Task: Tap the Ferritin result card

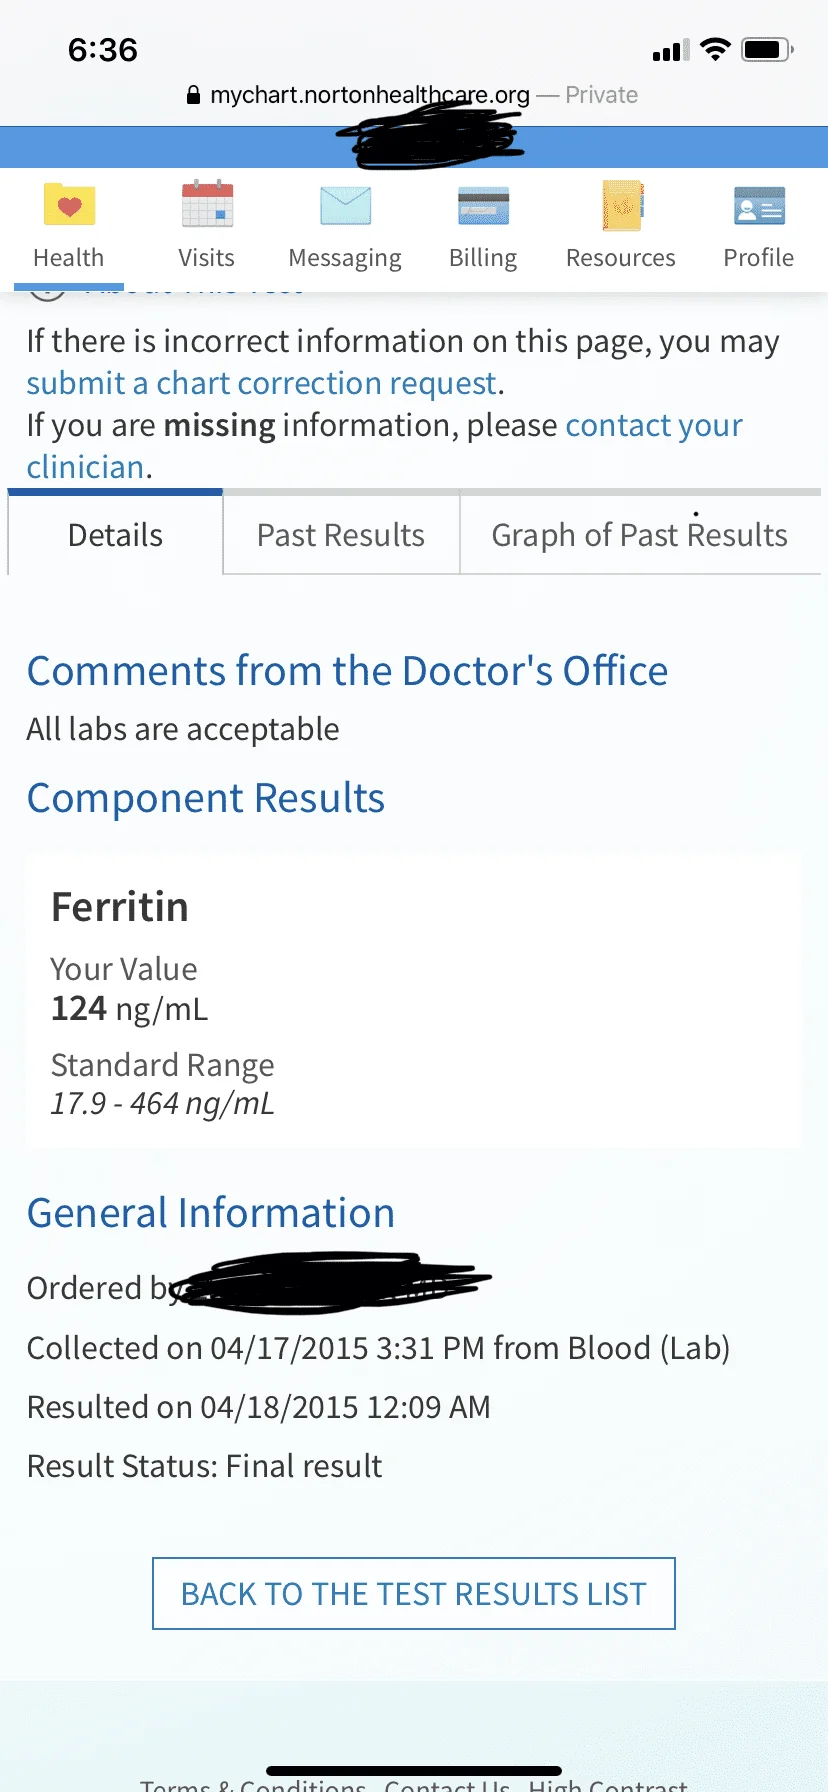Action: click(413, 1000)
